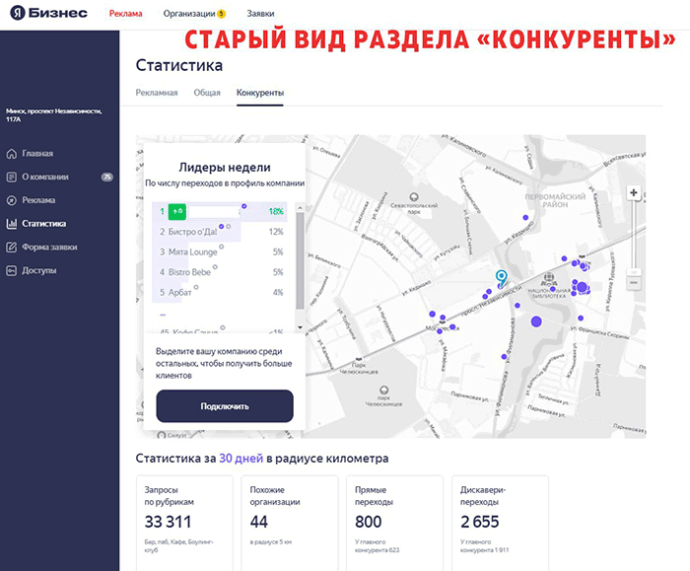690x571 pixels.
Task: Click the Статистика chart icon
Action: point(11,223)
